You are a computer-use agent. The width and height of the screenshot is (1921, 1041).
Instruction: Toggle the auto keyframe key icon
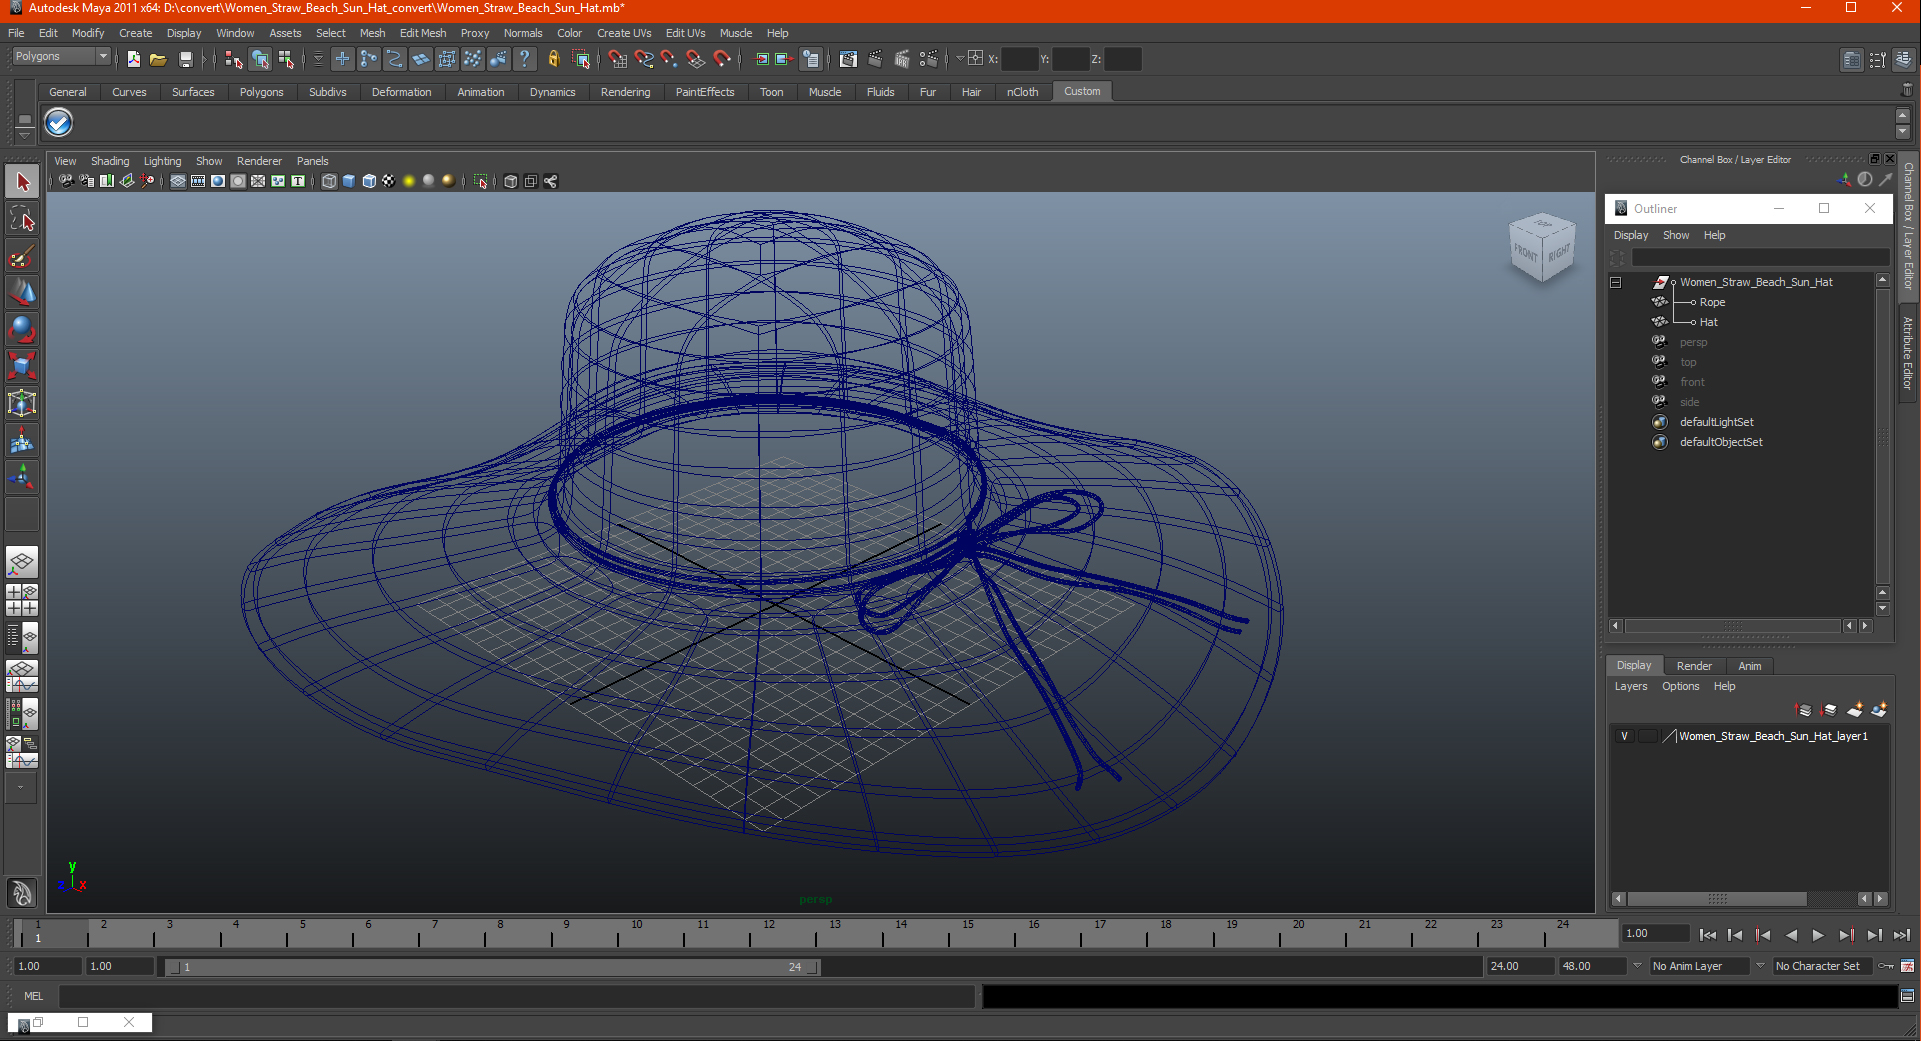click(x=1886, y=966)
